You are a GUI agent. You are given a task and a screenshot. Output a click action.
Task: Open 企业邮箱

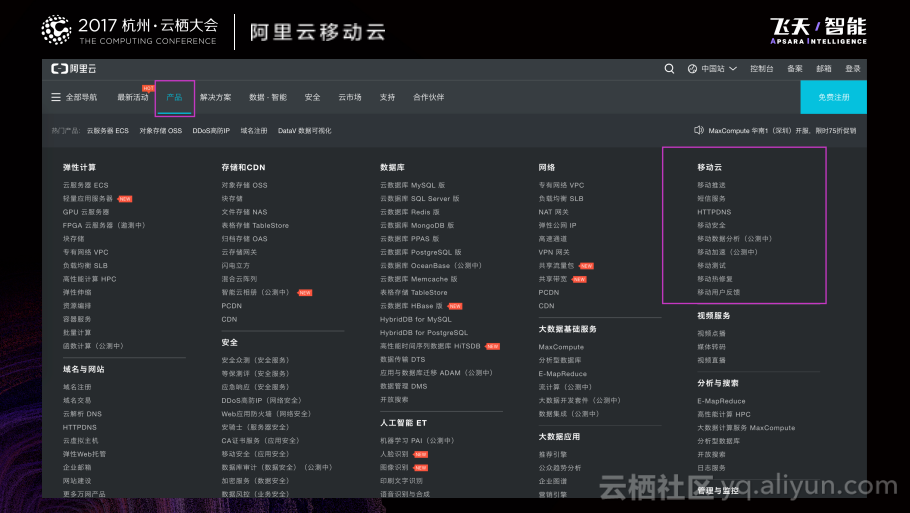pos(77,467)
